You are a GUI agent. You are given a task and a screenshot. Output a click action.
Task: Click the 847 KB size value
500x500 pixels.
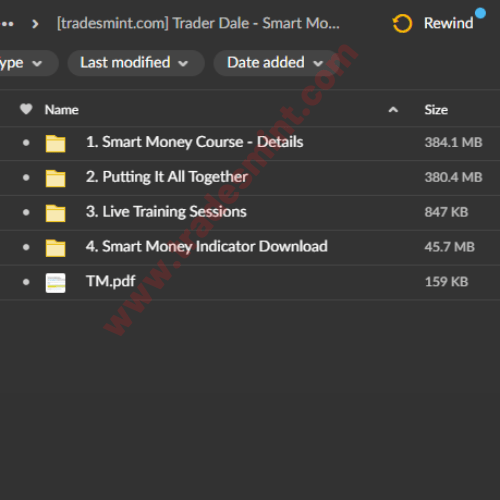click(446, 212)
